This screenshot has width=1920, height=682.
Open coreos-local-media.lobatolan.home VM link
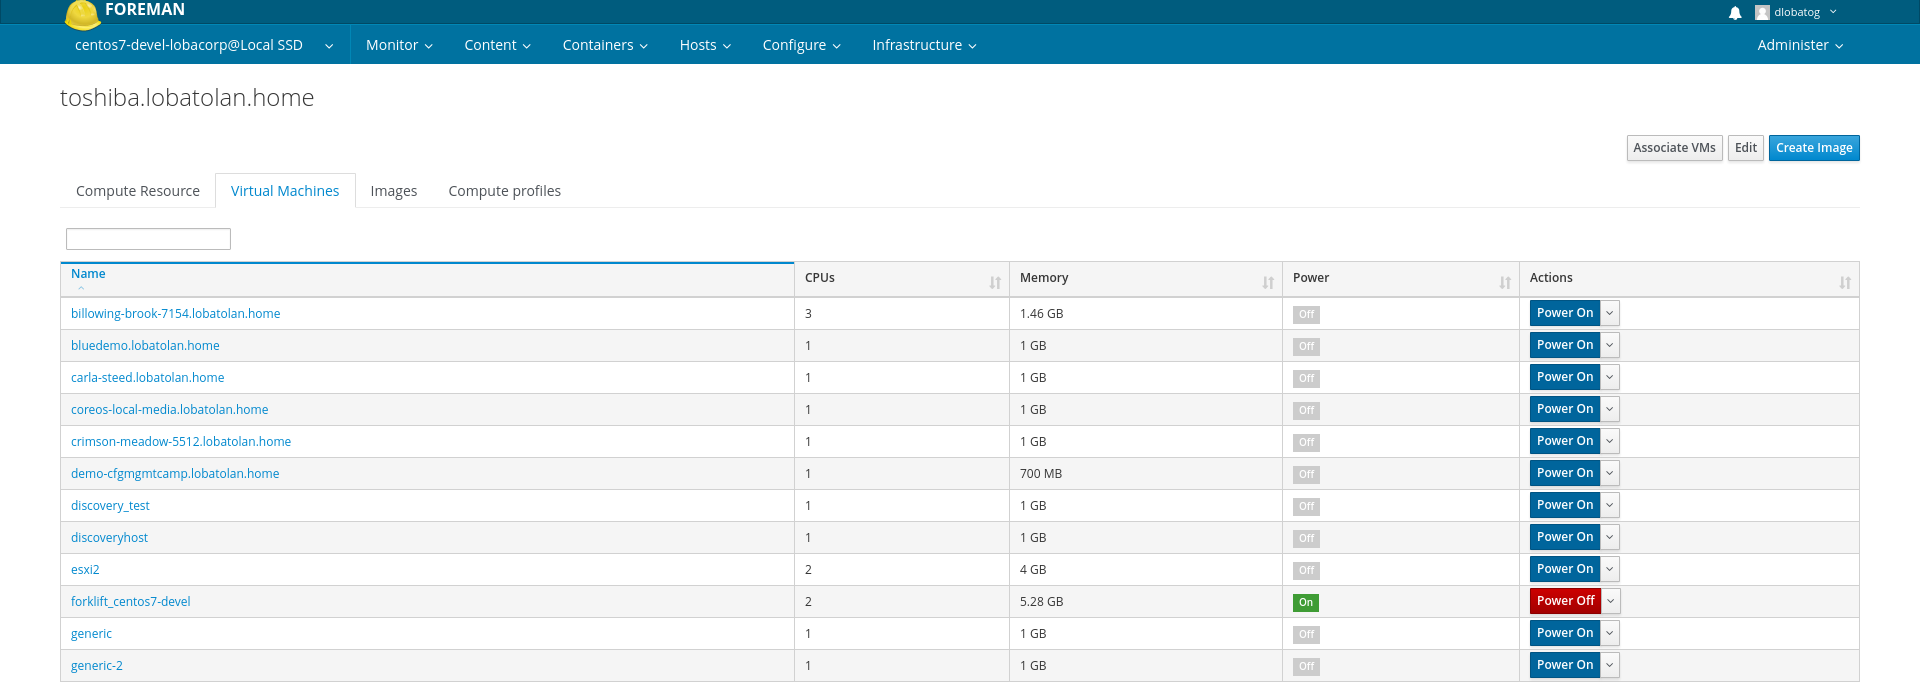[169, 410]
